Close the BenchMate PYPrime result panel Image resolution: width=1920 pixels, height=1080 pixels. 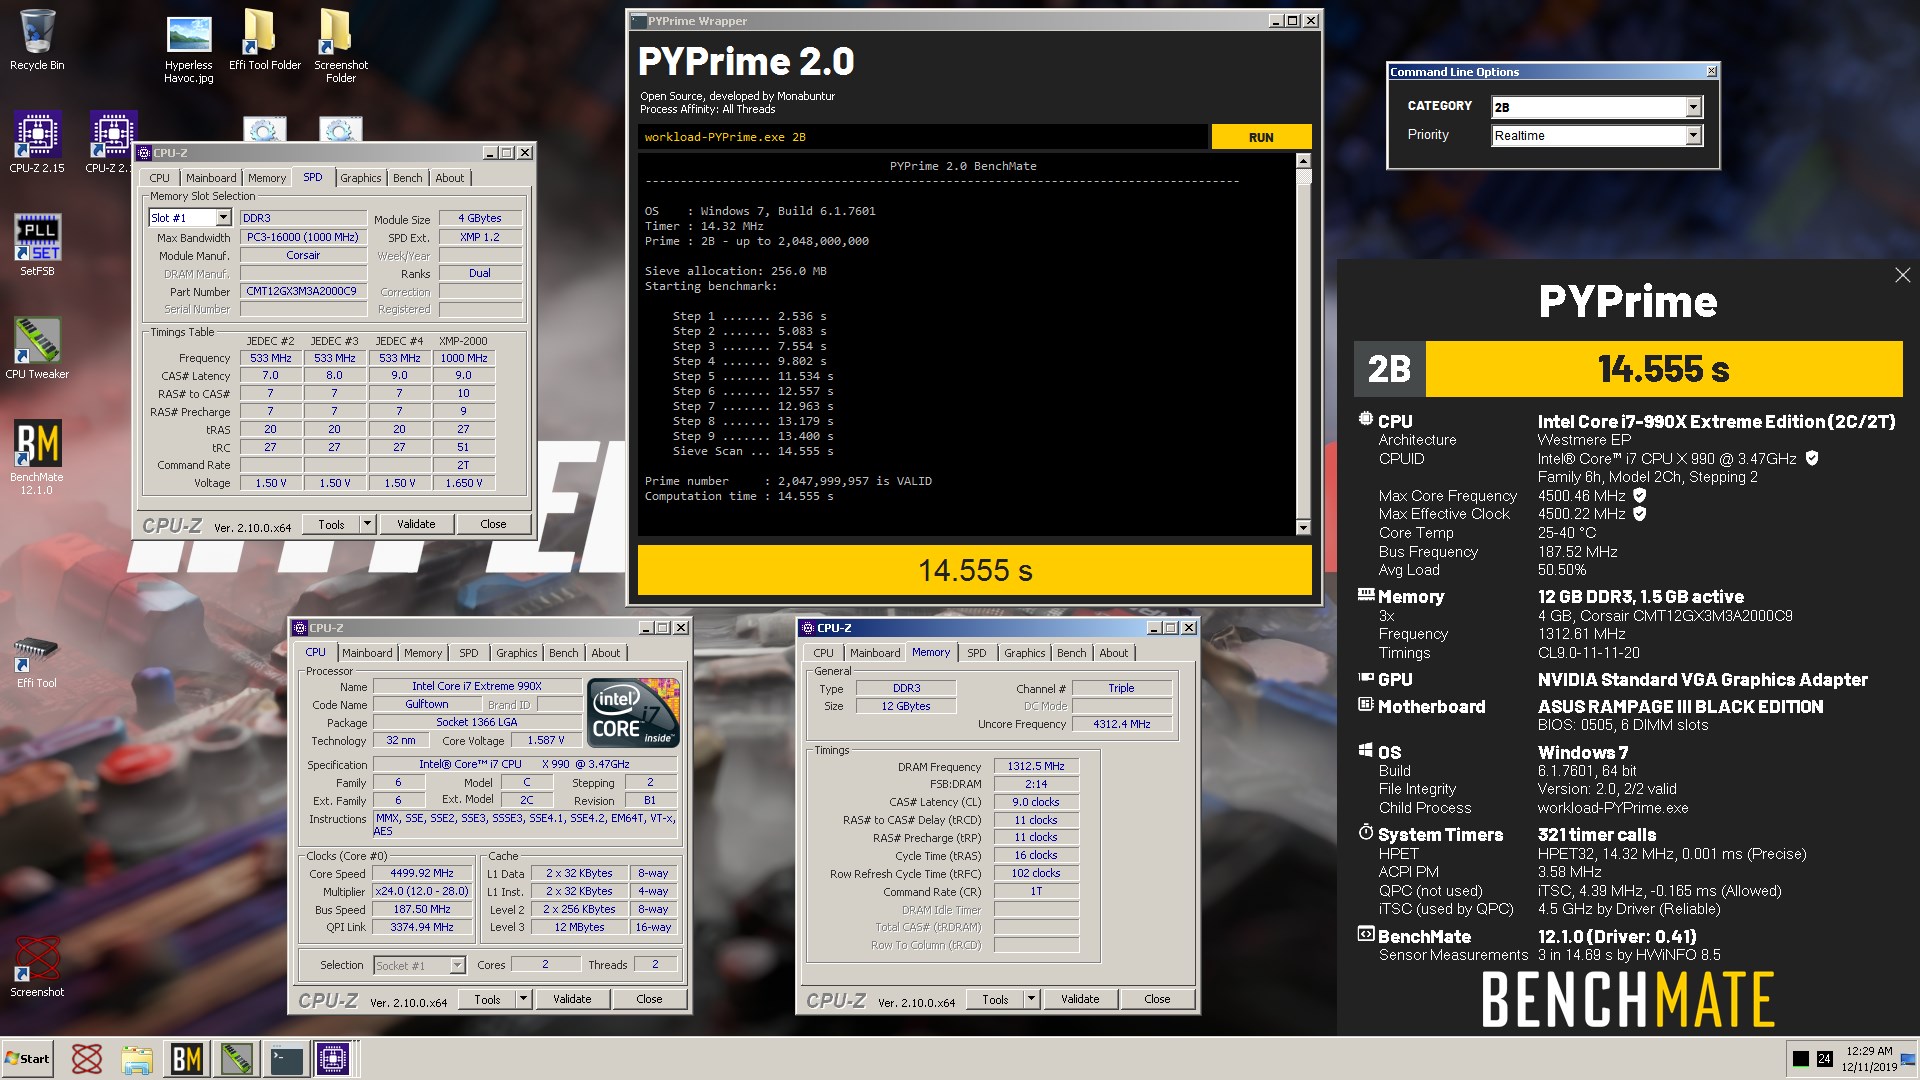[x=1902, y=275]
